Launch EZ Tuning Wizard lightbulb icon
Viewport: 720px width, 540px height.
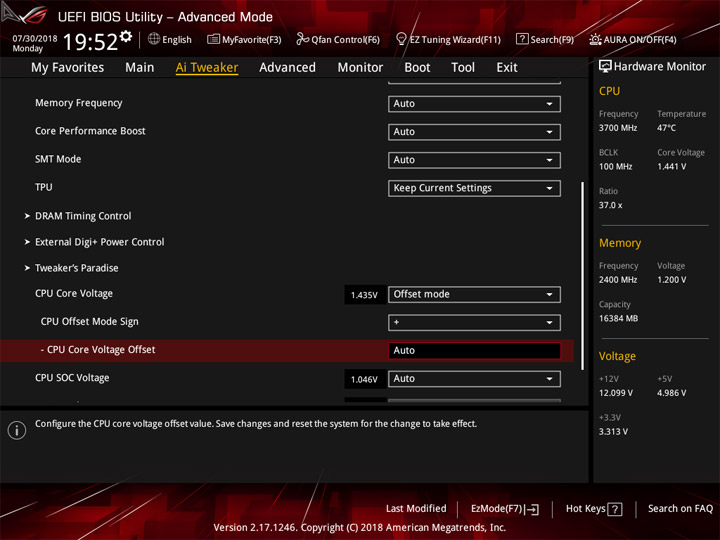[x=401, y=39]
